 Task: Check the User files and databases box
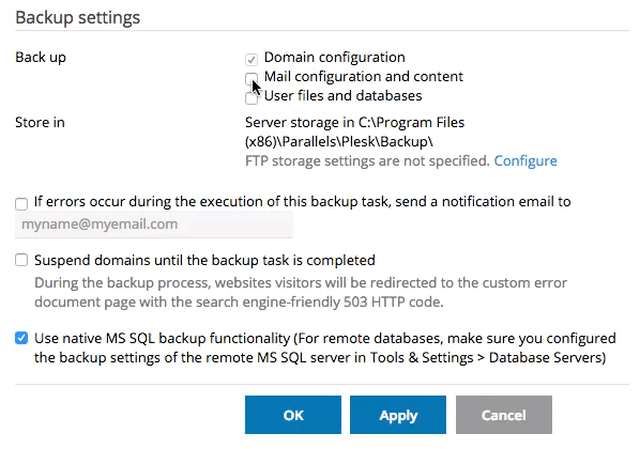pos(251,98)
